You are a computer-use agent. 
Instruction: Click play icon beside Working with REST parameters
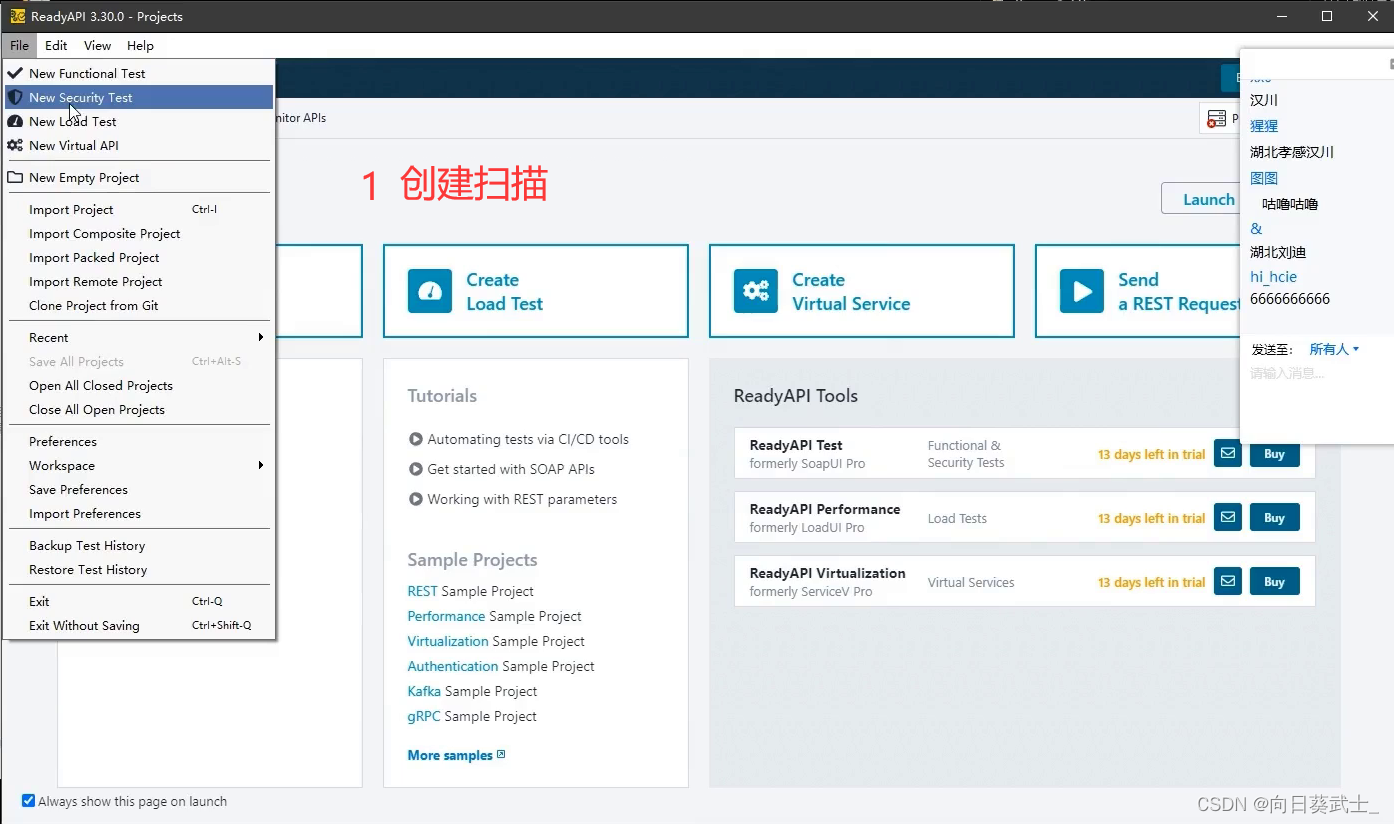tap(416, 499)
